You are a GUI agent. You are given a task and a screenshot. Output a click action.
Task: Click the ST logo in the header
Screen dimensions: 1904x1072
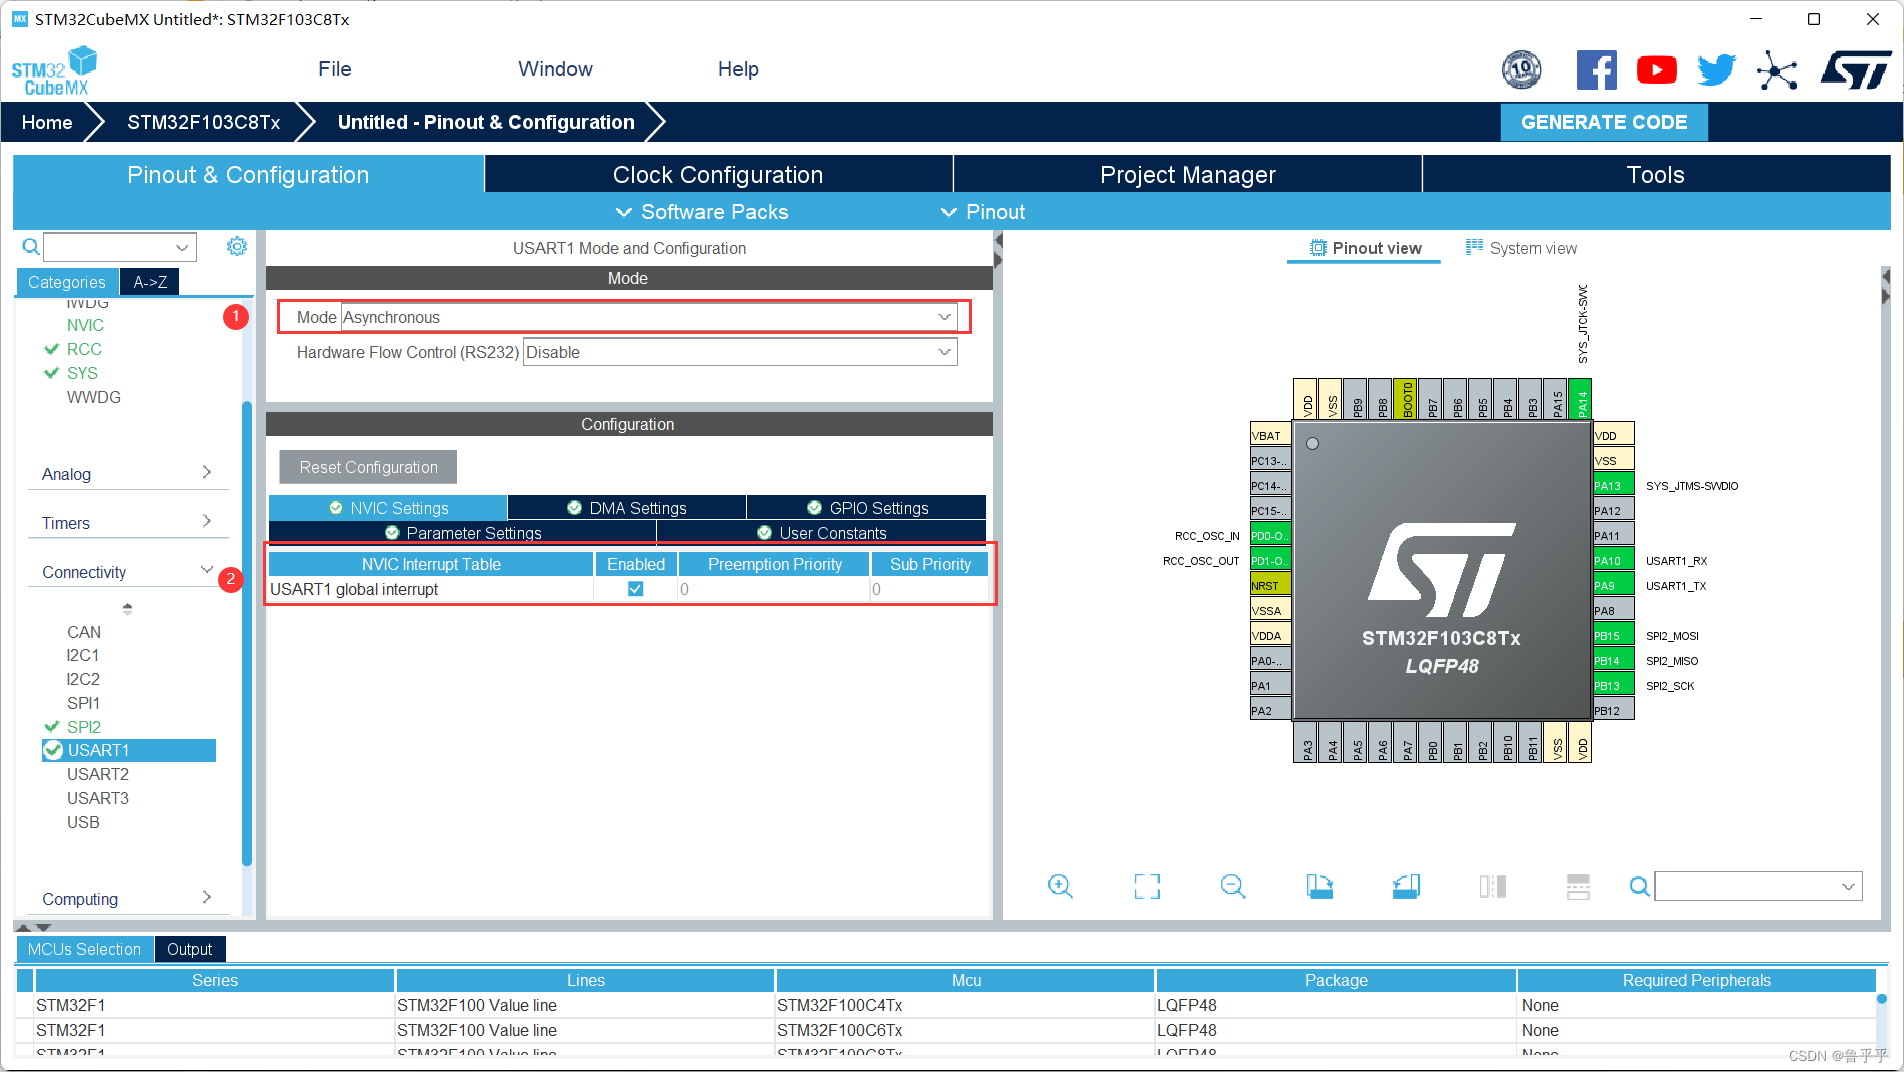point(1856,70)
